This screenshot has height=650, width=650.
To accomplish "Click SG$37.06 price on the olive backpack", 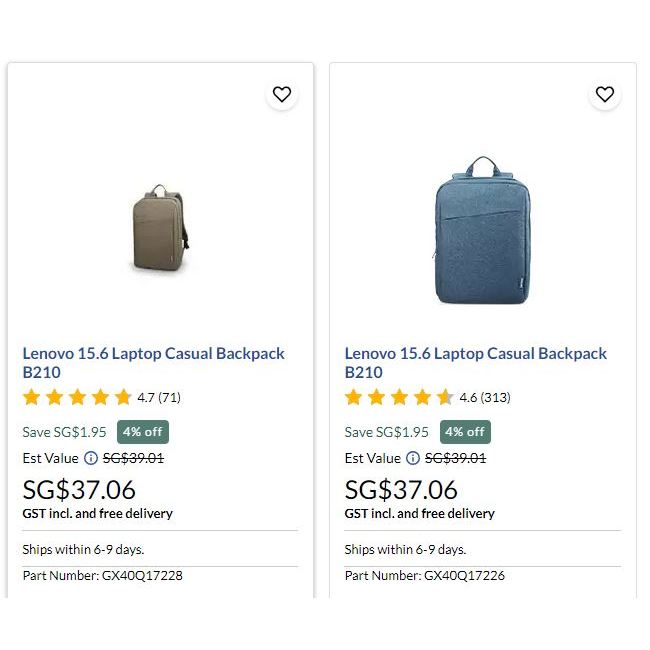I will (79, 489).
